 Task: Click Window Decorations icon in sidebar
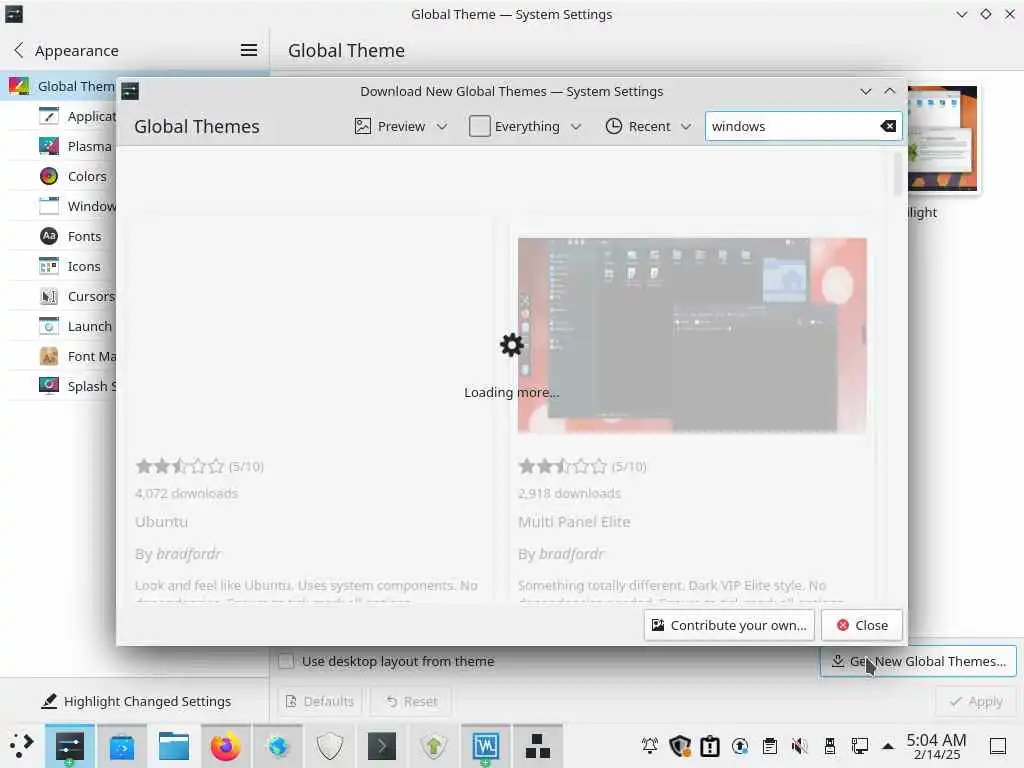(x=49, y=206)
